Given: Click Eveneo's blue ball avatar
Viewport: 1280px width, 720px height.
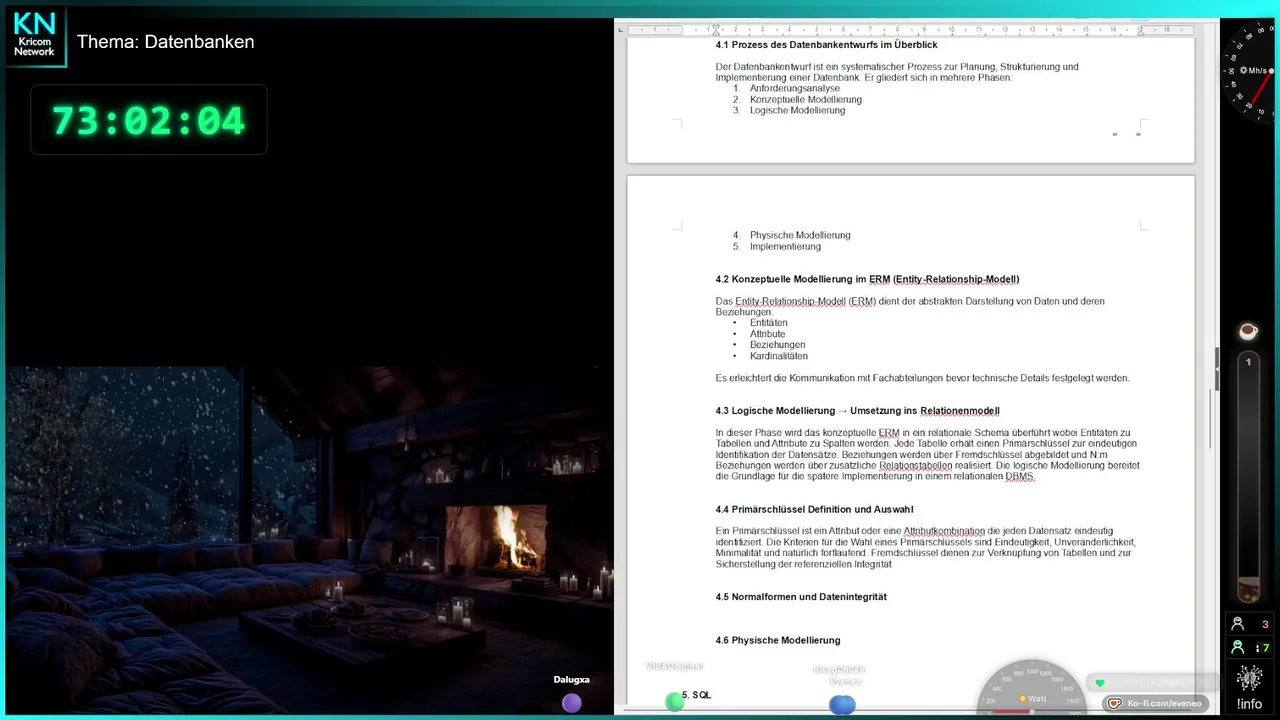Looking at the screenshot, I should click(842, 705).
